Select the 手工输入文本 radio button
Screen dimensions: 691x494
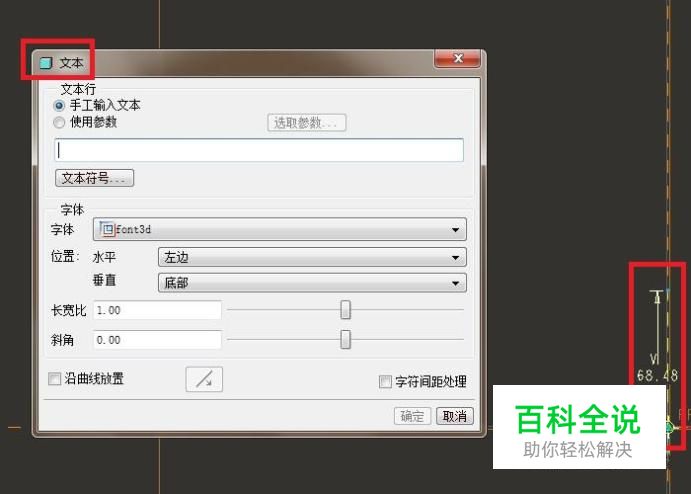coord(59,106)
